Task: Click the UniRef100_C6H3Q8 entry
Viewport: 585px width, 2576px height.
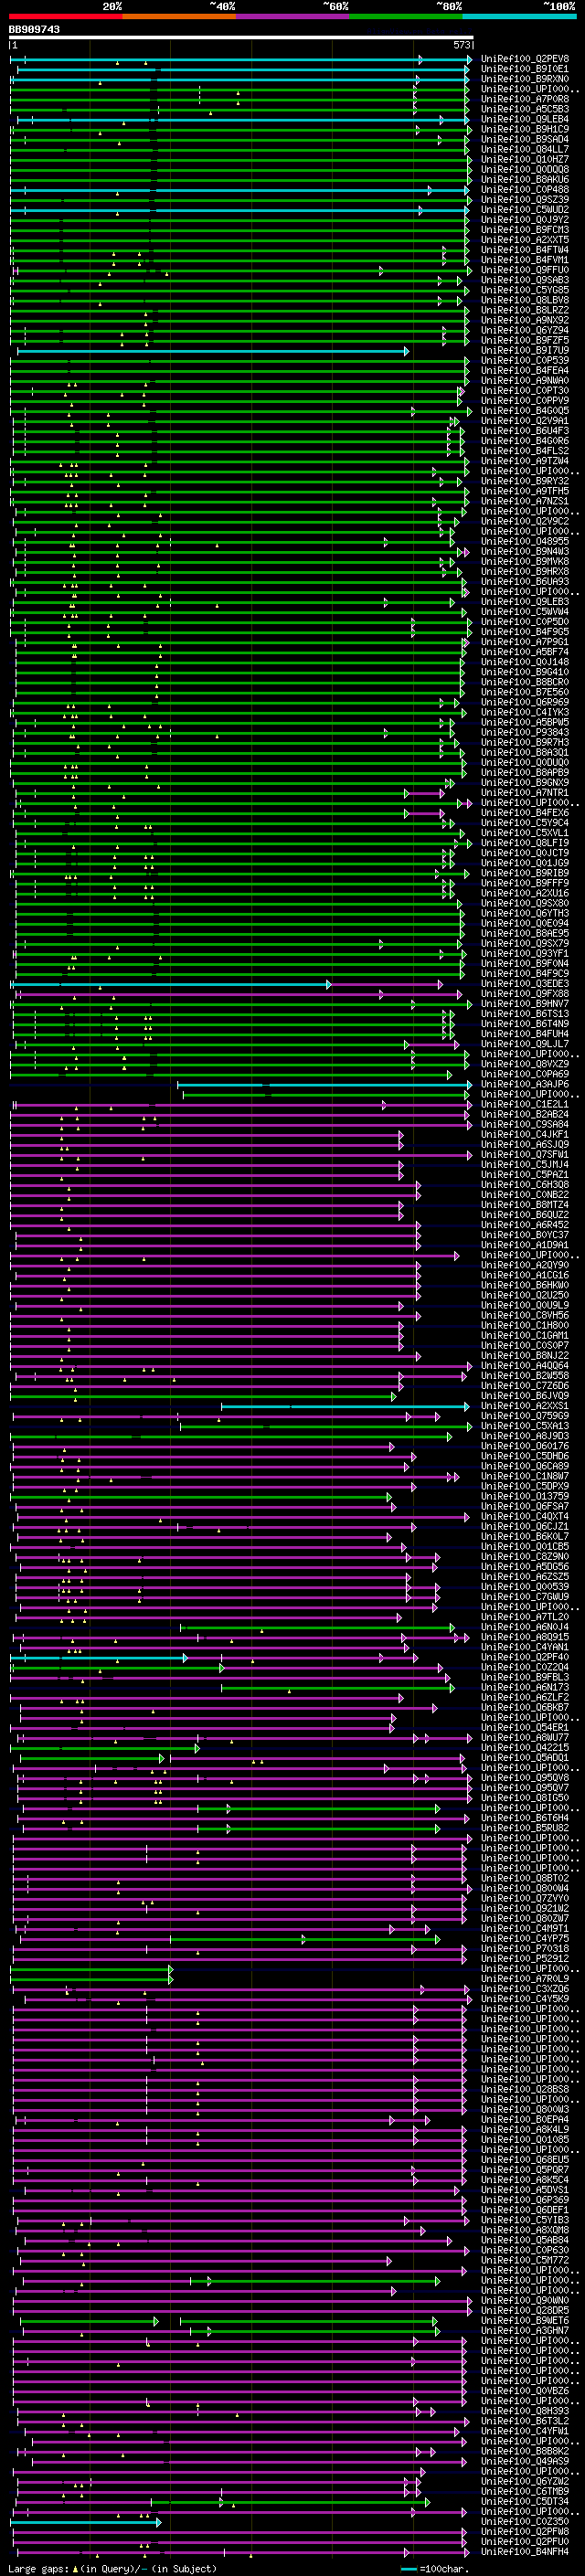Action: click(525, 1185)
